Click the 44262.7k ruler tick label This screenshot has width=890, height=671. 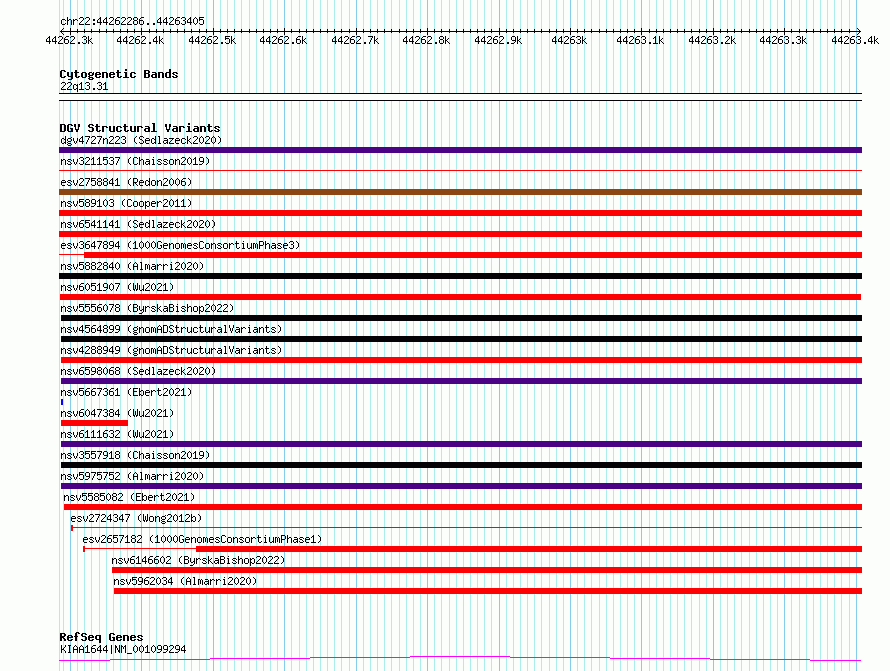[x=355, y=40]
